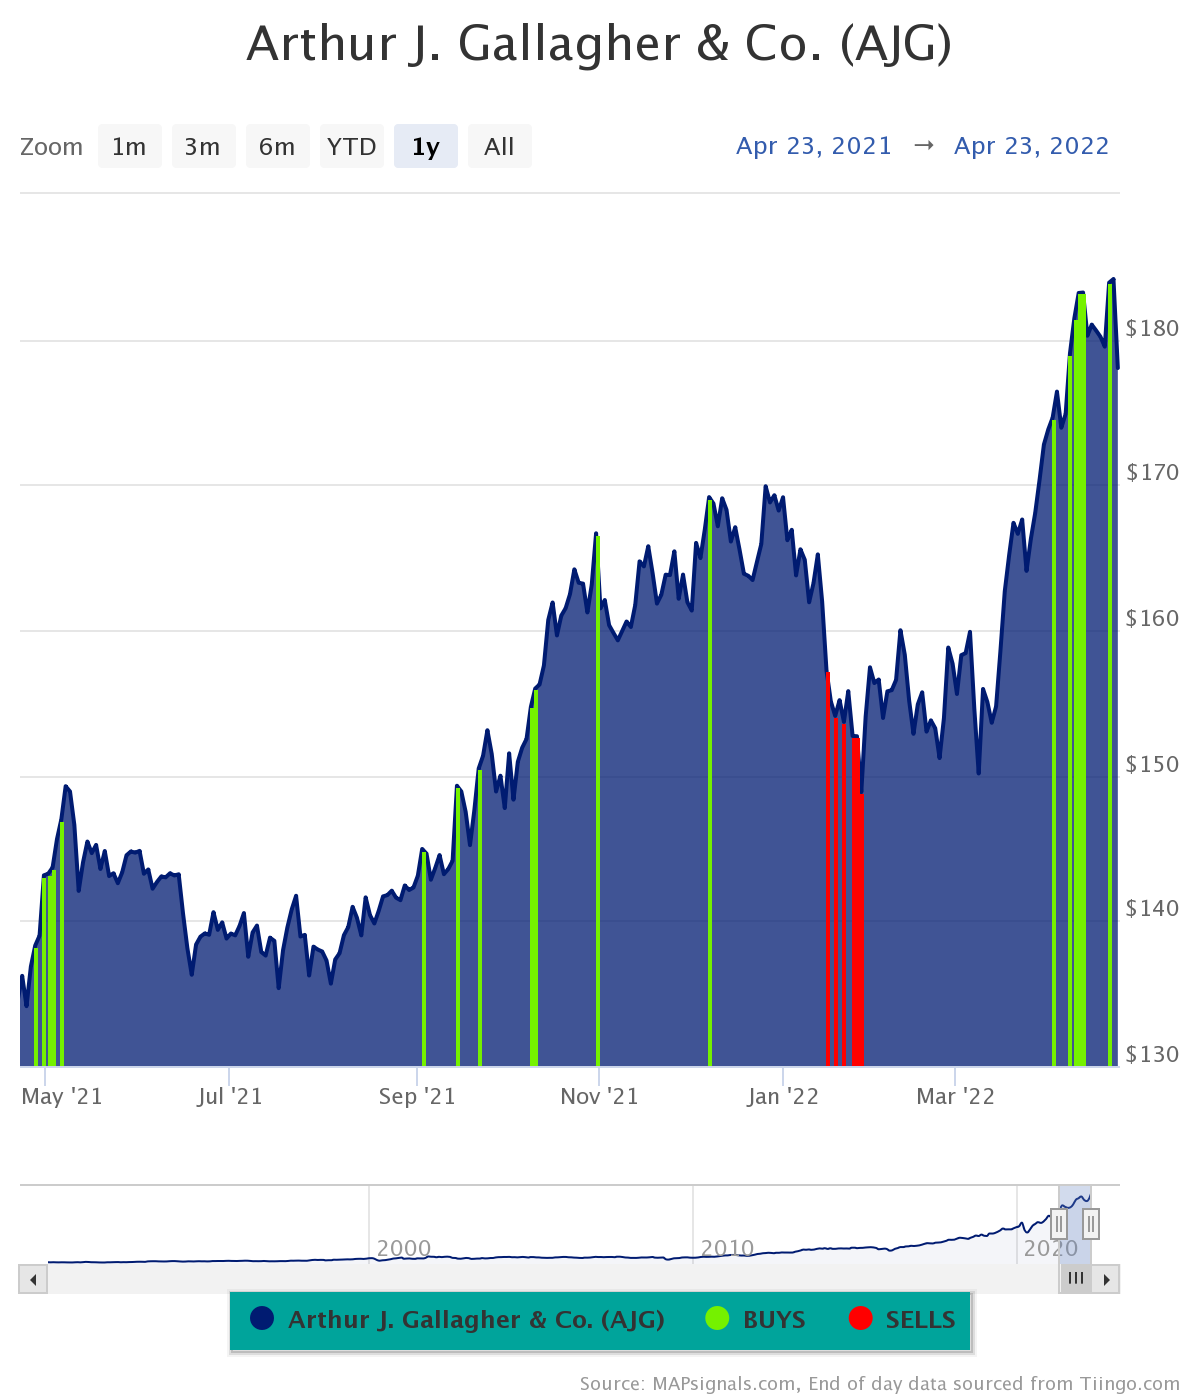Toggle the BUYS series legend

(755, 1320)
